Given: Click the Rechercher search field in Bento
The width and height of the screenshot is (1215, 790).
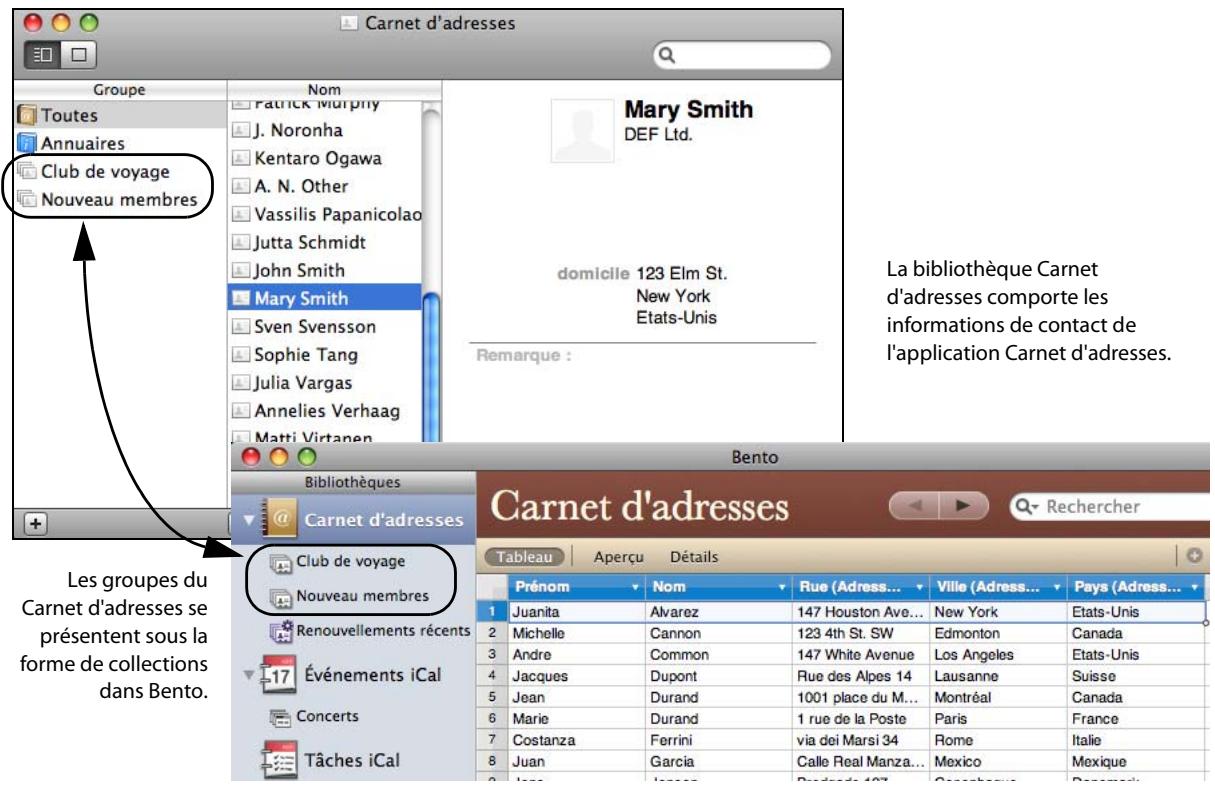Looking at the screenshot, I should pyautogui.click(x=1110, y=507).
